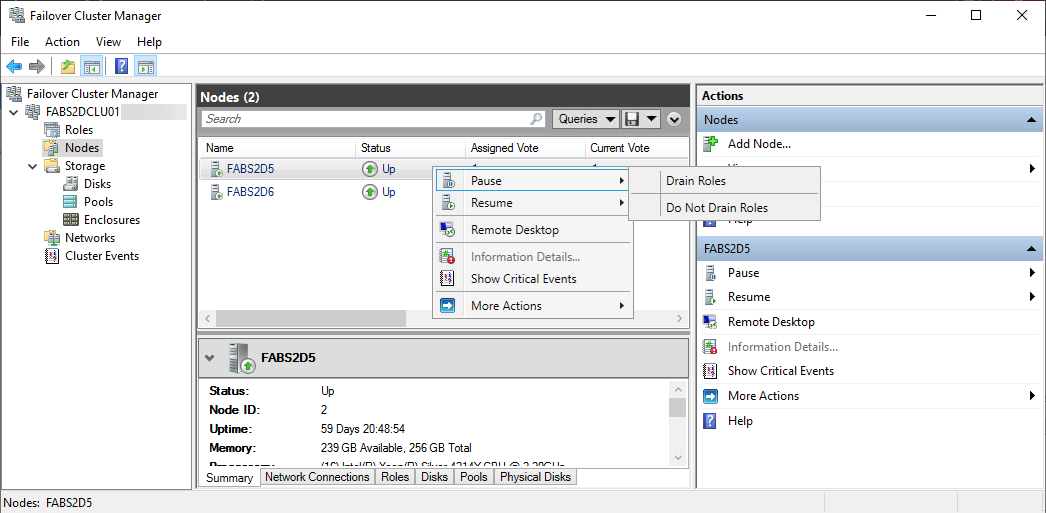Open More Actions in the context menu
Image resolution: width=1046 pixels, height=513 pixels.
[x=532, y=306]
